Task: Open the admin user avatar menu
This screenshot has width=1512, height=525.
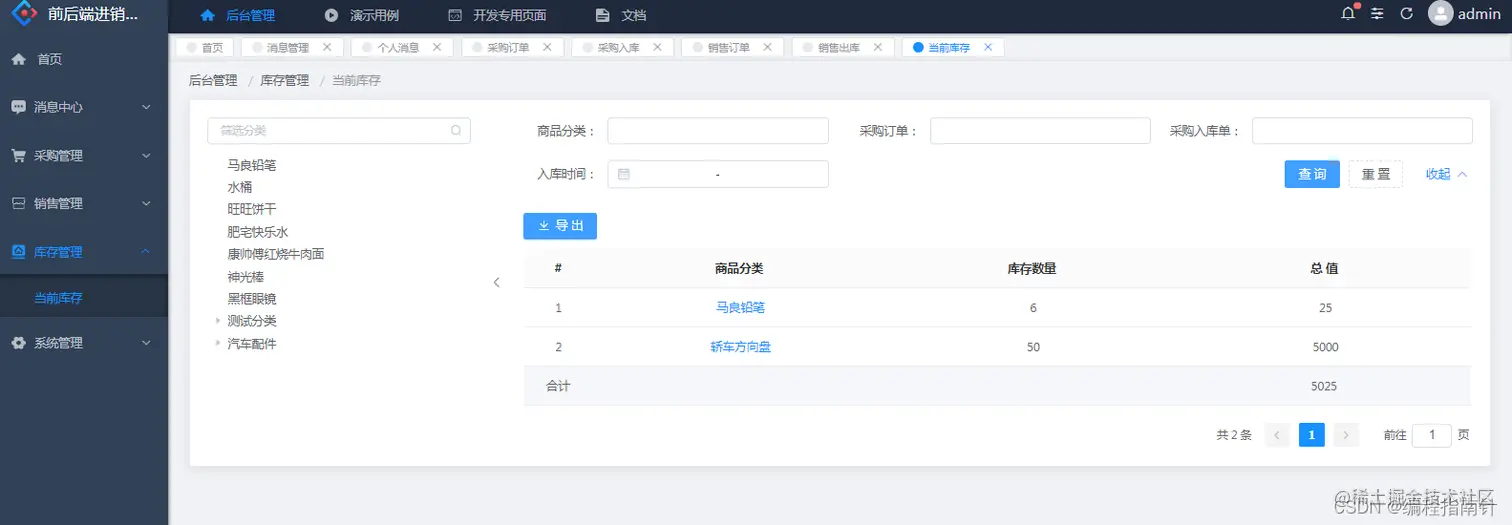Action: (x=1440, y=14)
